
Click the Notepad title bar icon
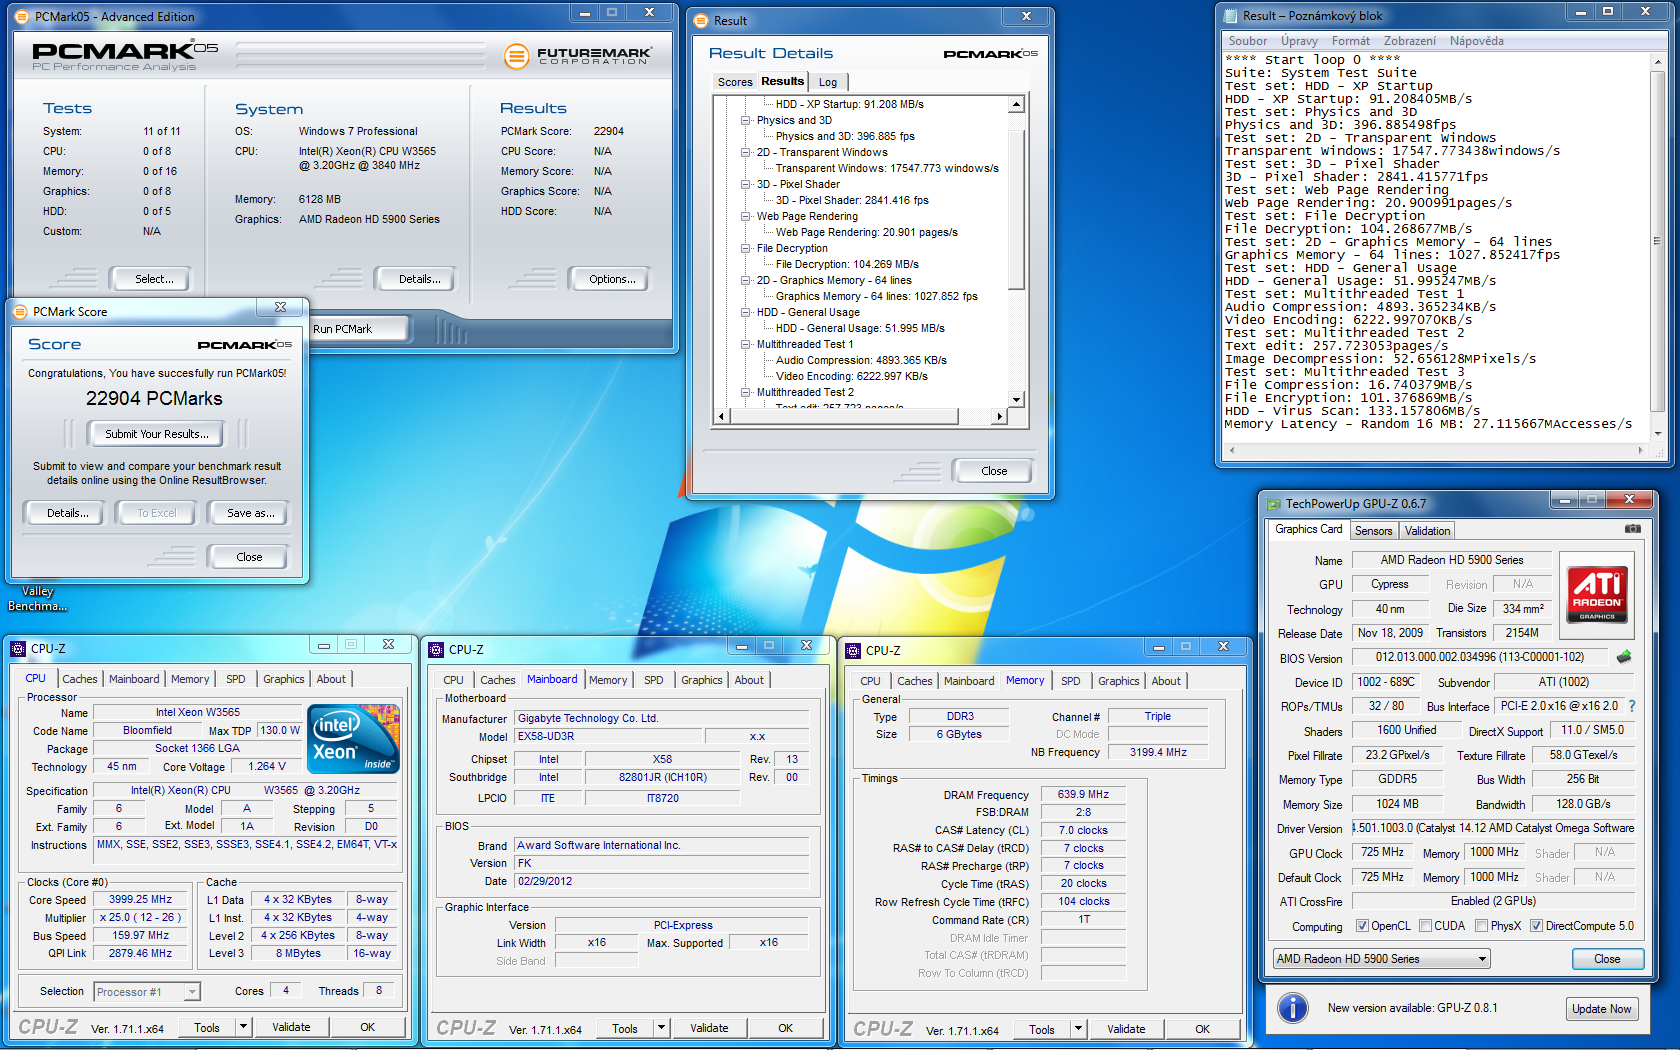1230,15
